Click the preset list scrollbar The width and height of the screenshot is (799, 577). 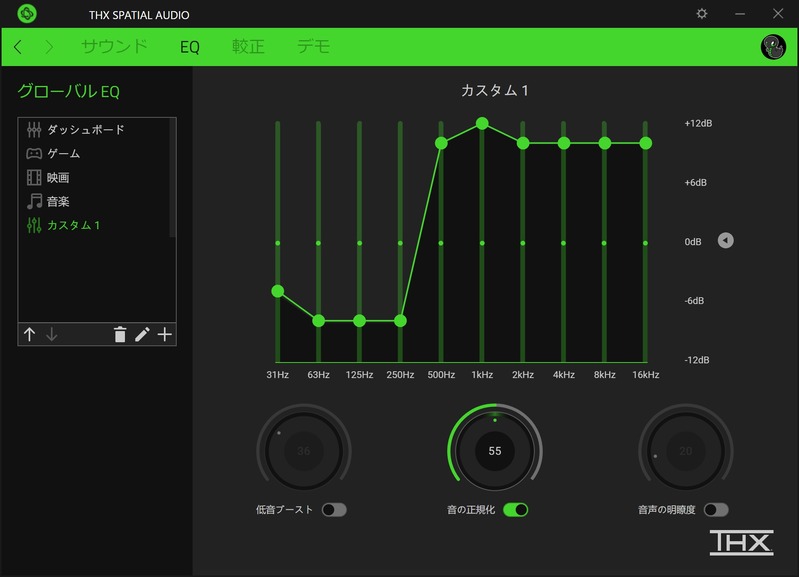pyautogui.click(x=172, y=177)
